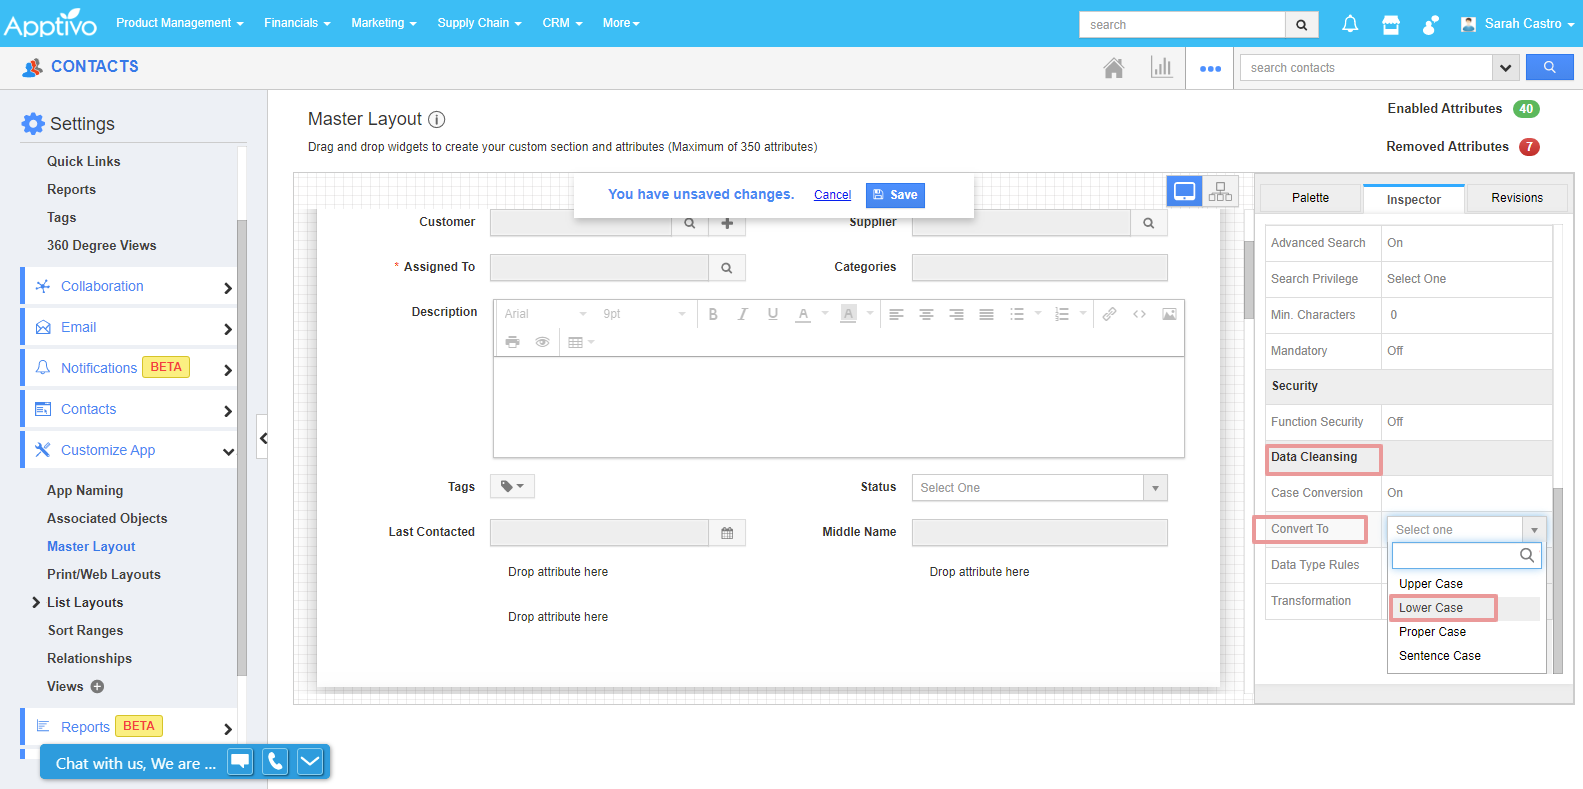Image resolution: width=1583 pixels, height=789 pixels.
Task: Open Status Select One dropdown
Action: click(x=1039, y=488)
